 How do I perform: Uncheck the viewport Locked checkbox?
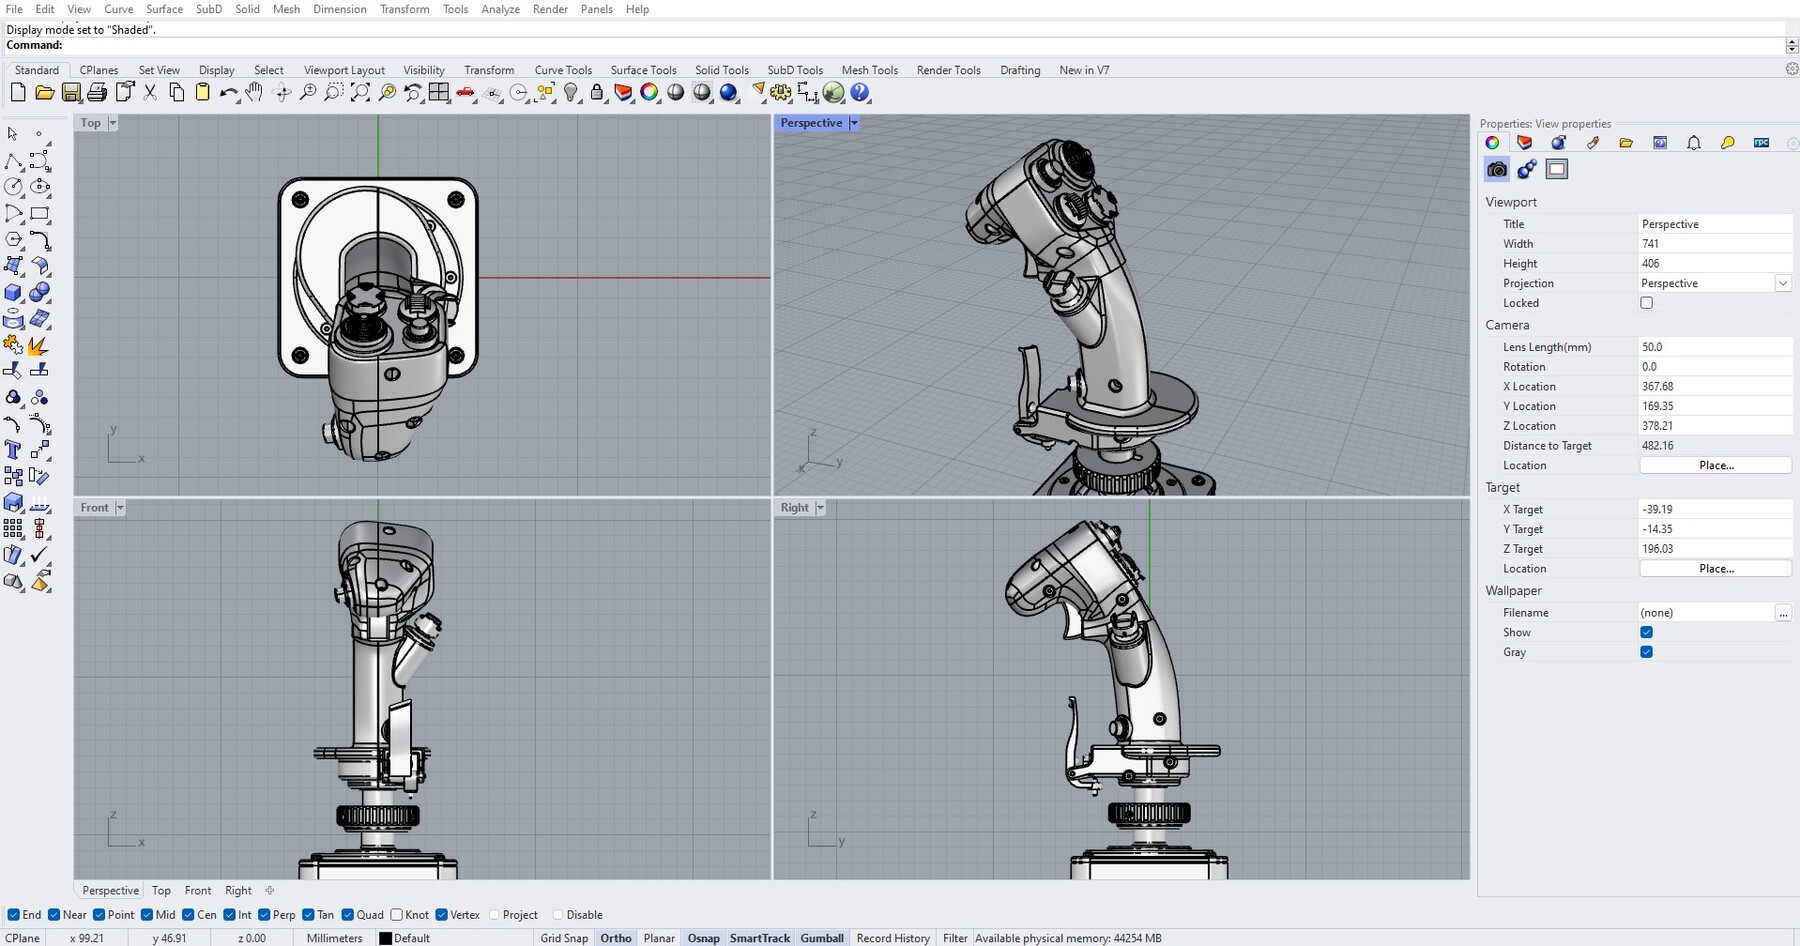tap(1647, 303)
